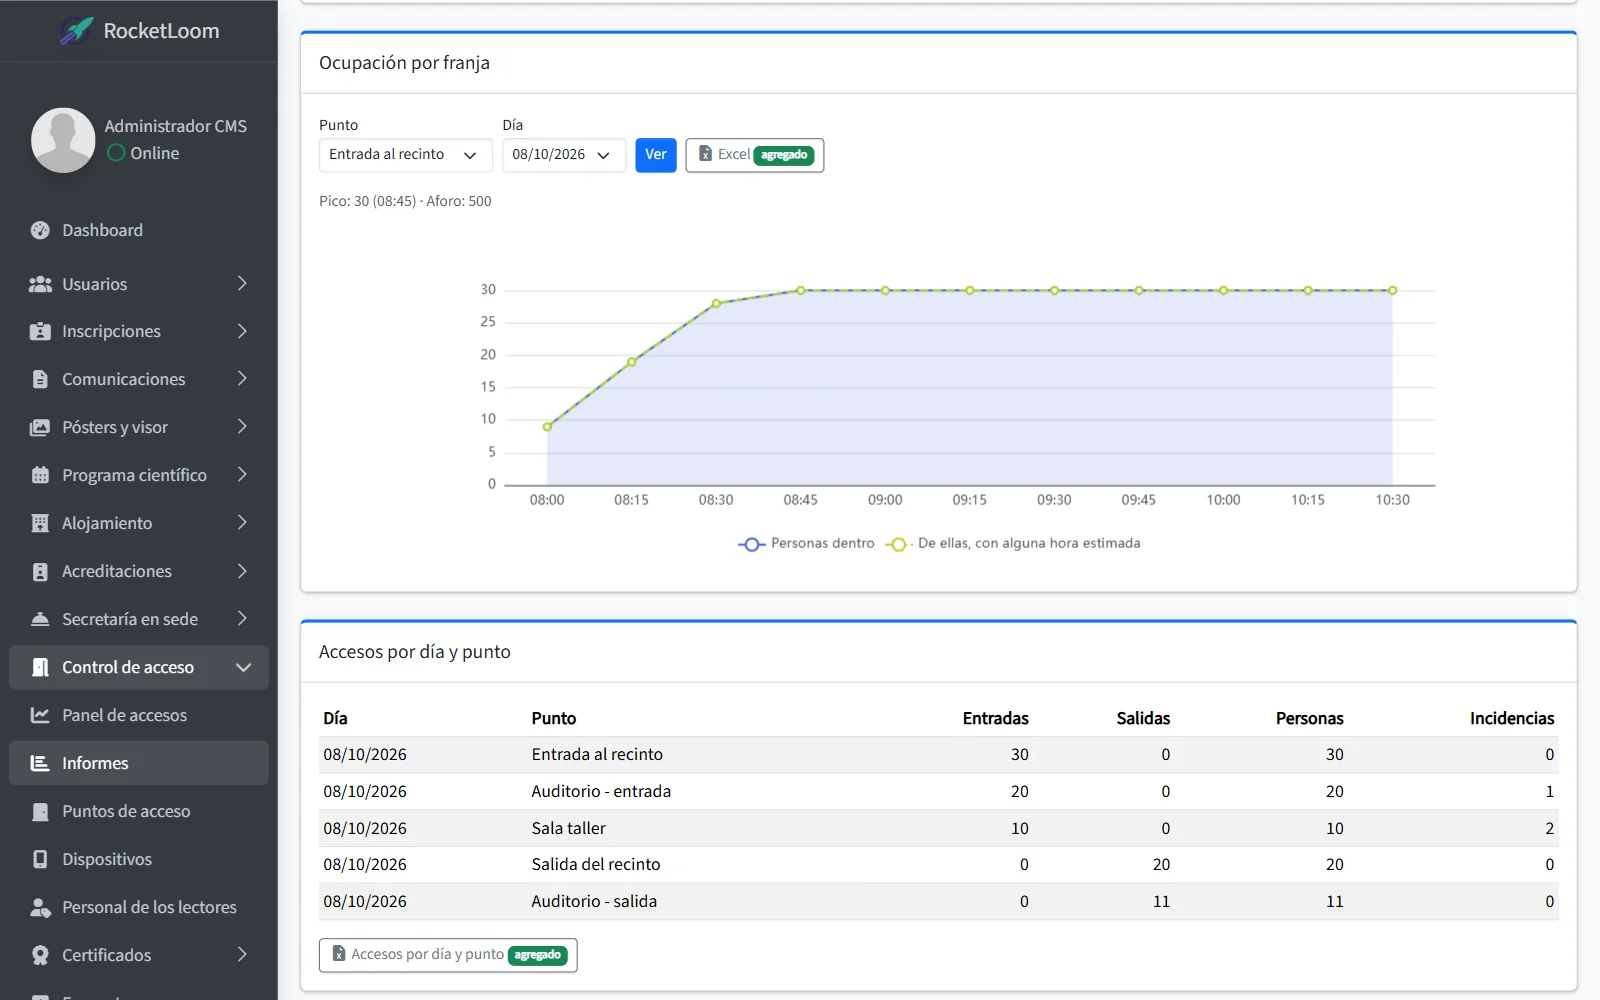This screenshot has width=1600, height=1000.
Task: Click the chart data point at 08:00
Action: pos(547,427)
